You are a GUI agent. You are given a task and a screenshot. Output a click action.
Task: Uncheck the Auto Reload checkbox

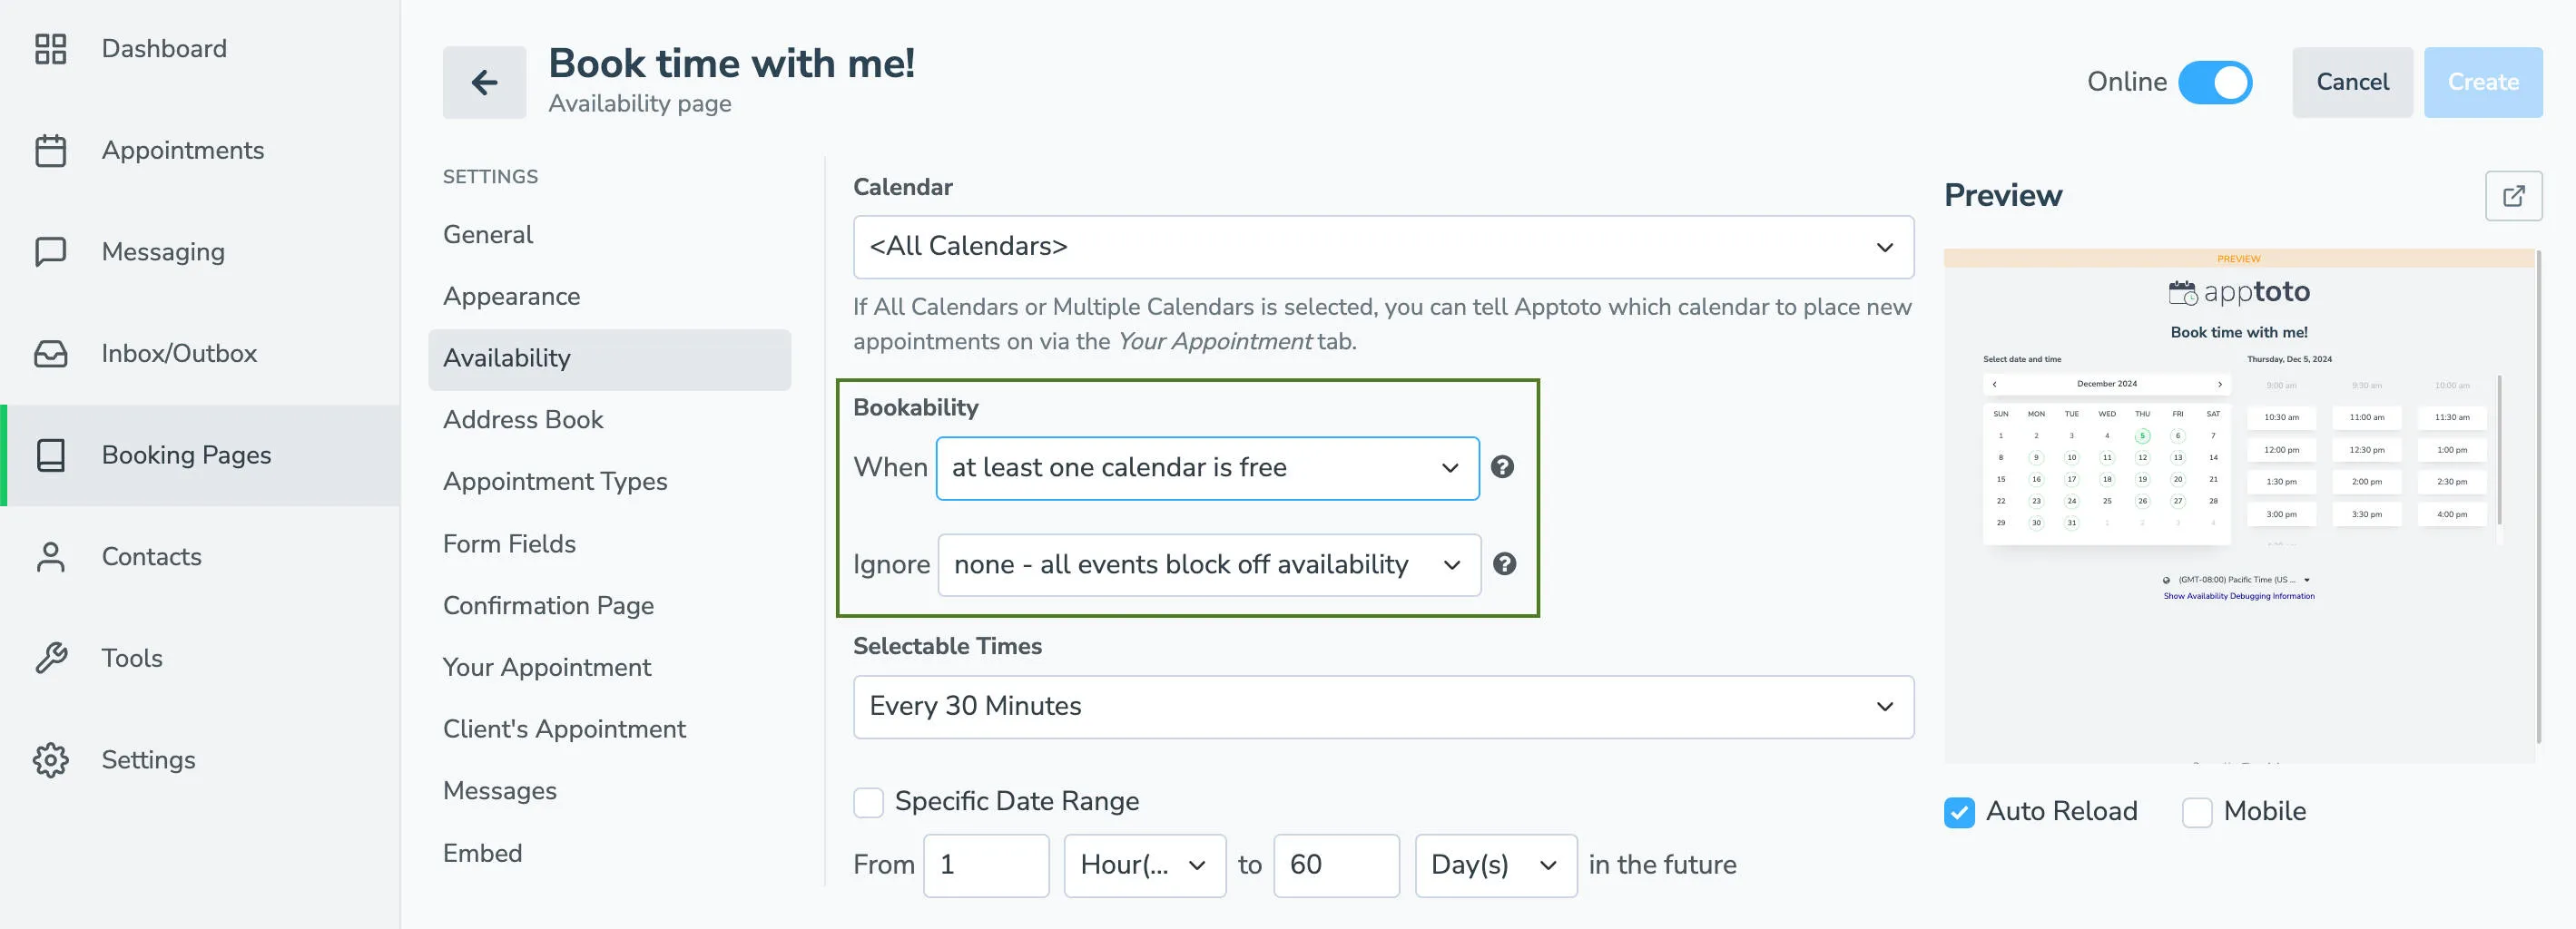click(1960, 812)
